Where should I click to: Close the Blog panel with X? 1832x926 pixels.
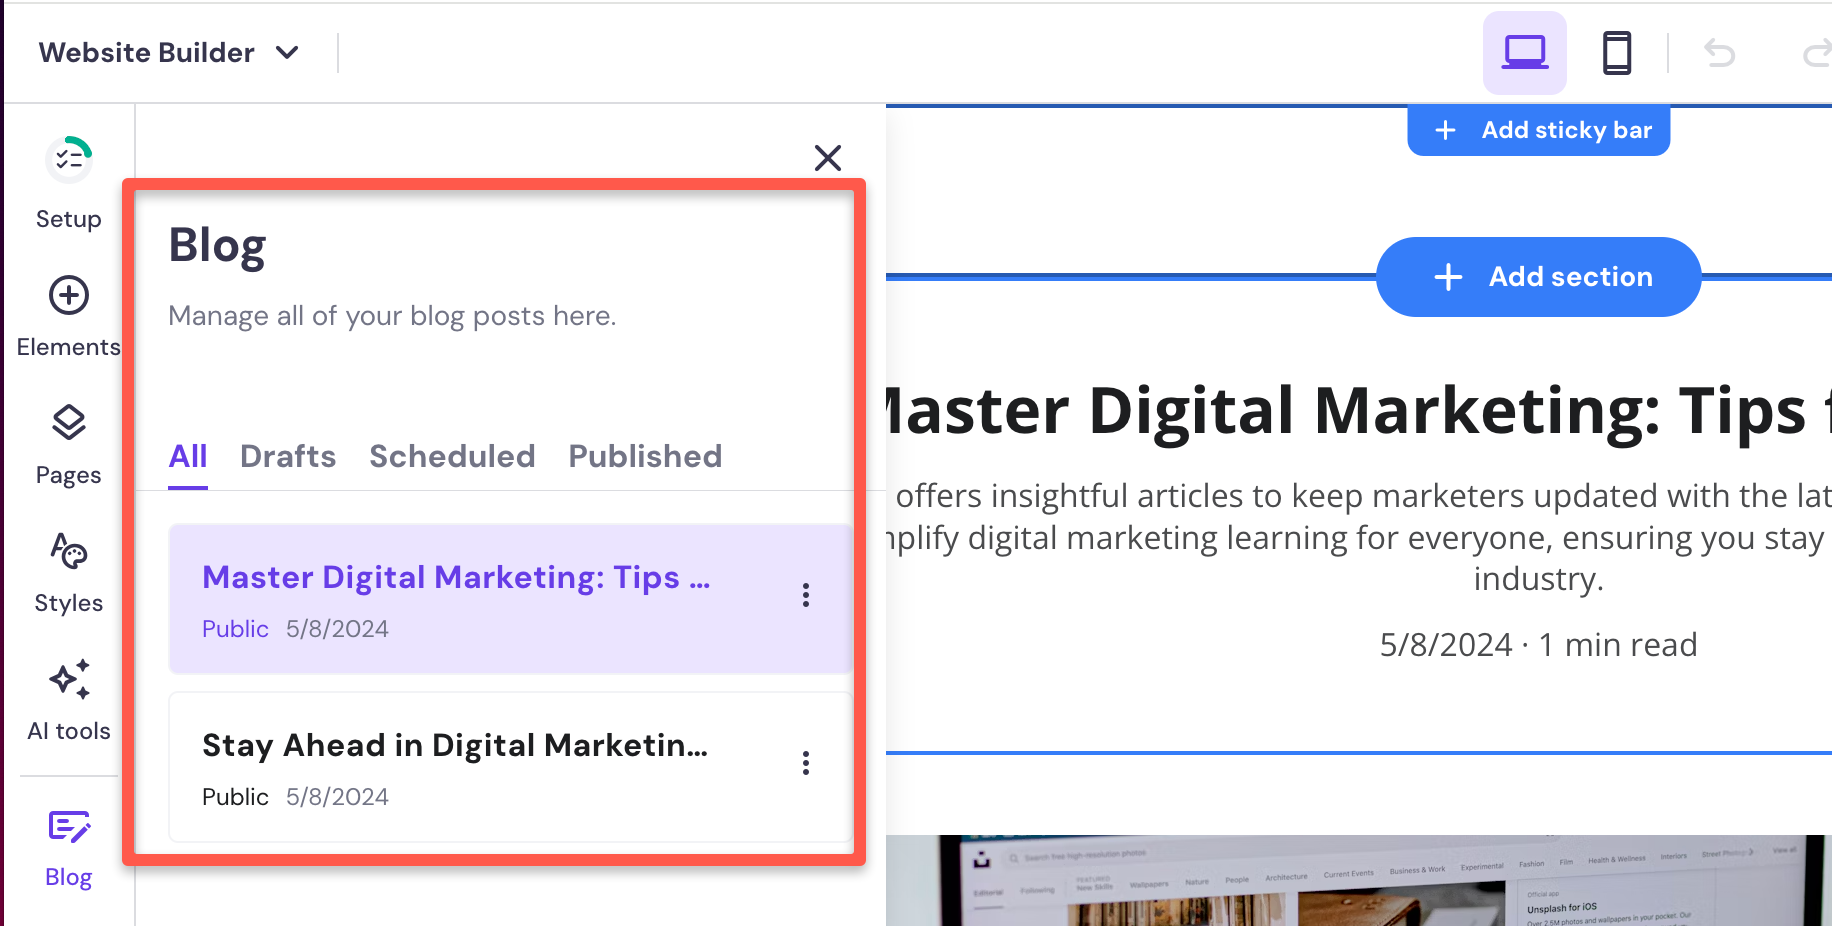[829, 158]
